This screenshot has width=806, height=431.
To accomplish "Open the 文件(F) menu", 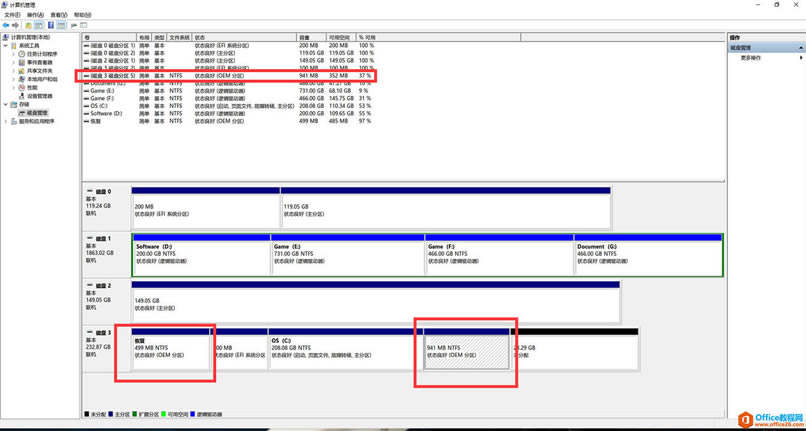I will click(12, 15).
